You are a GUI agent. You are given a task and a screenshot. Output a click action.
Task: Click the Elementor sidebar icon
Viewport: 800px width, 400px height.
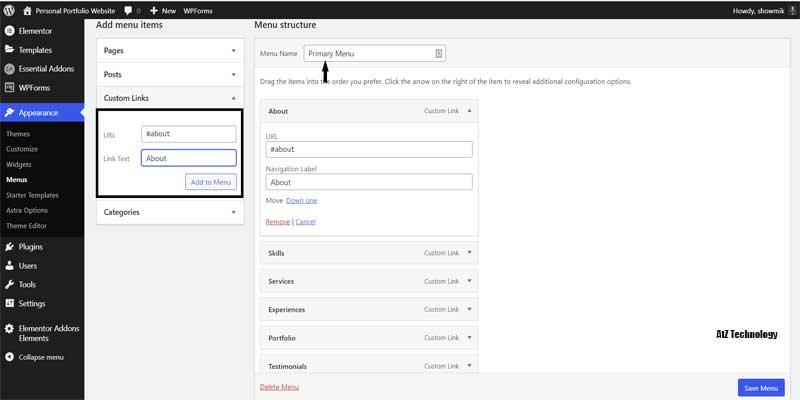9,31
